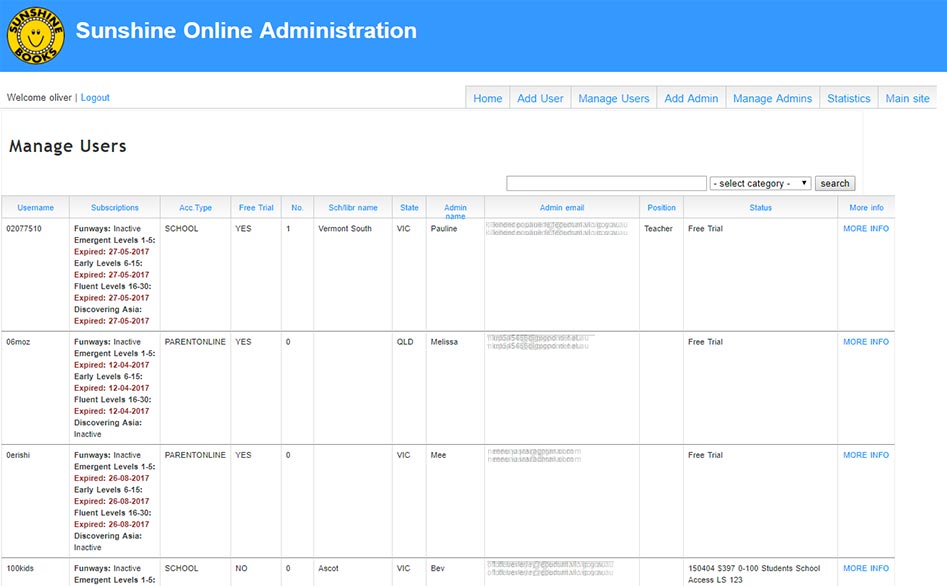Open the Add Admin tab
The height and width of the screenshot is (586, 947).
691,98
